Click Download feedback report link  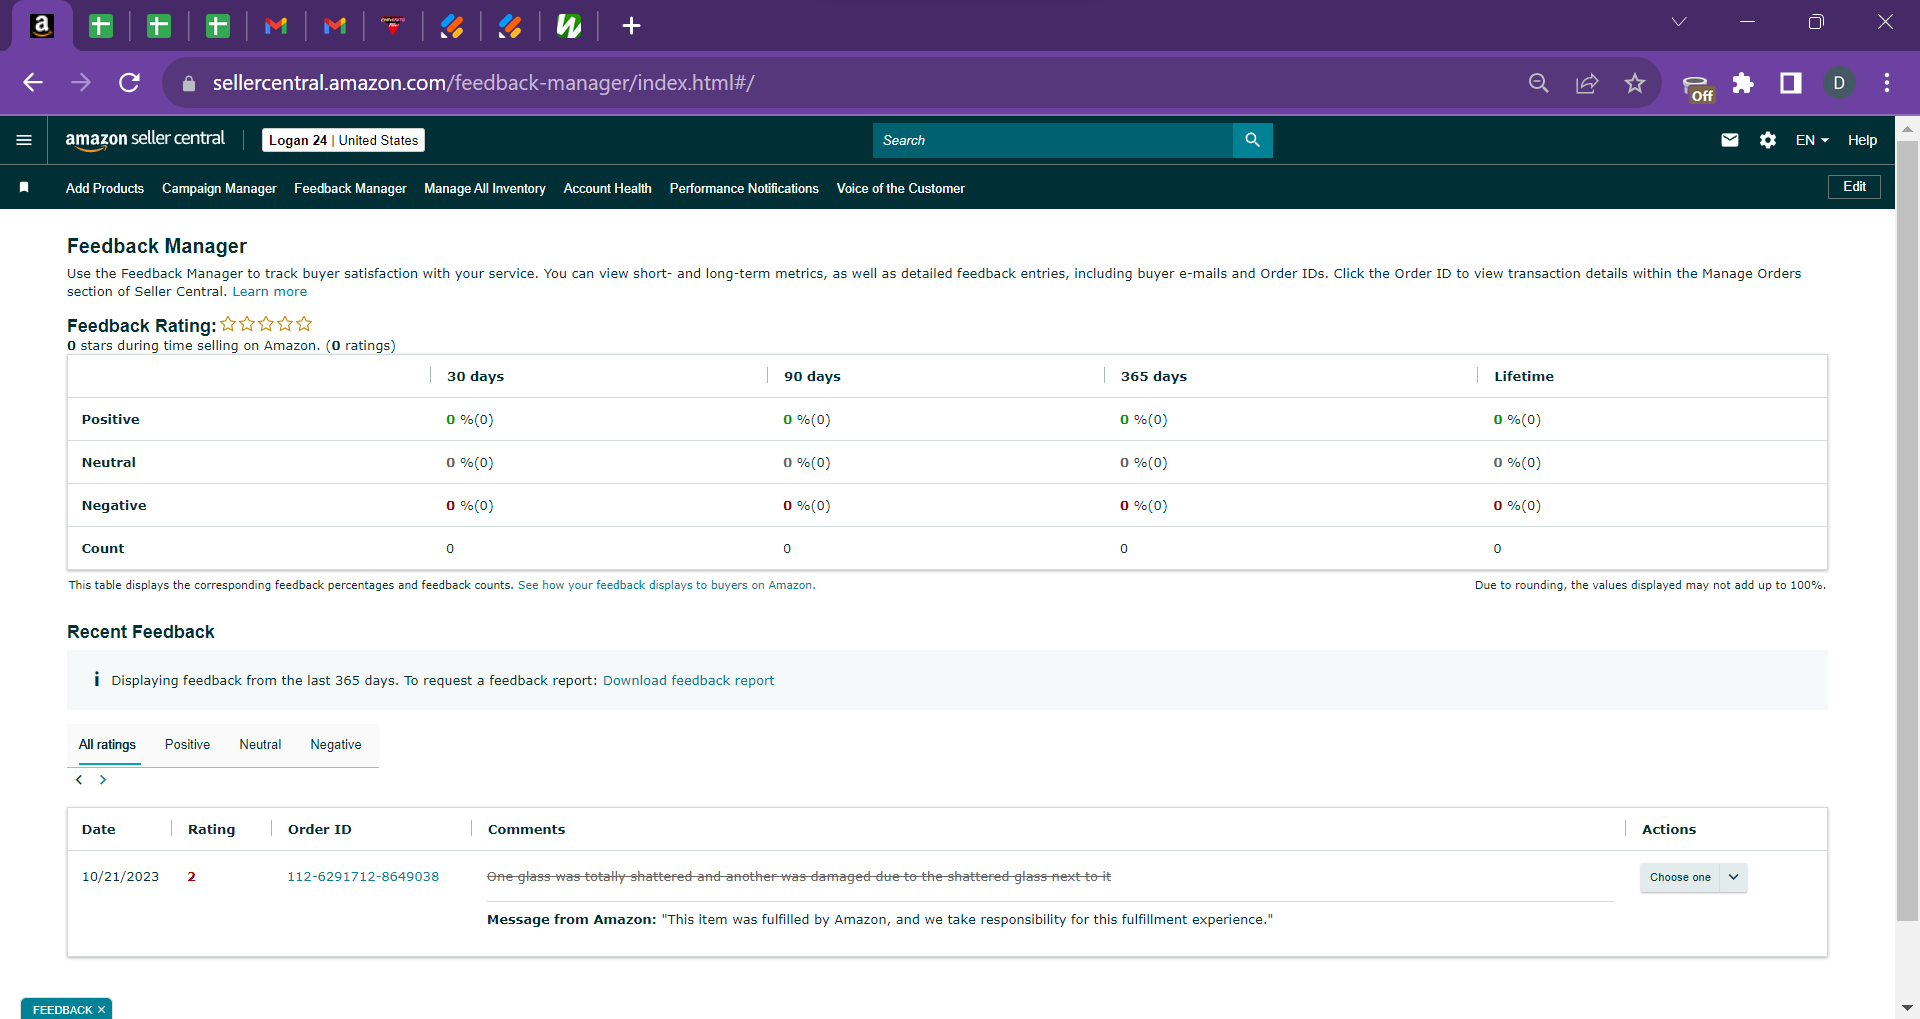pos(688,681)
